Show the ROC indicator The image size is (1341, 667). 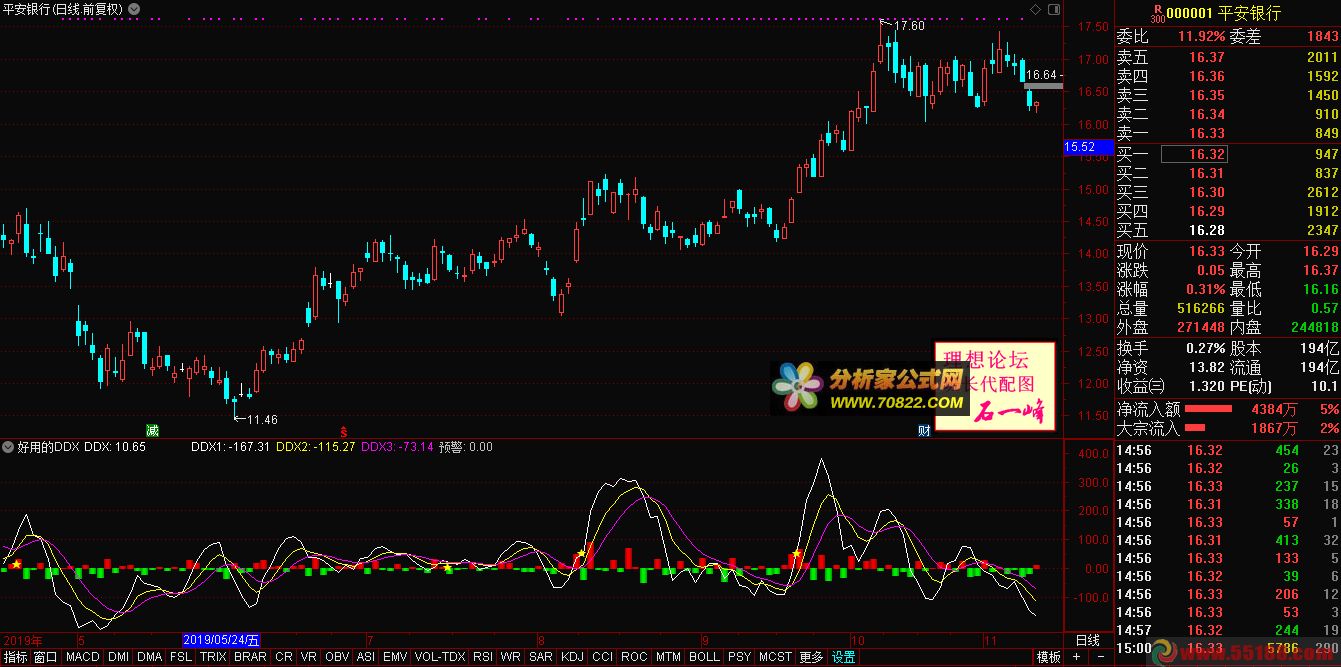pyautogui.click(x=634, y=658)
